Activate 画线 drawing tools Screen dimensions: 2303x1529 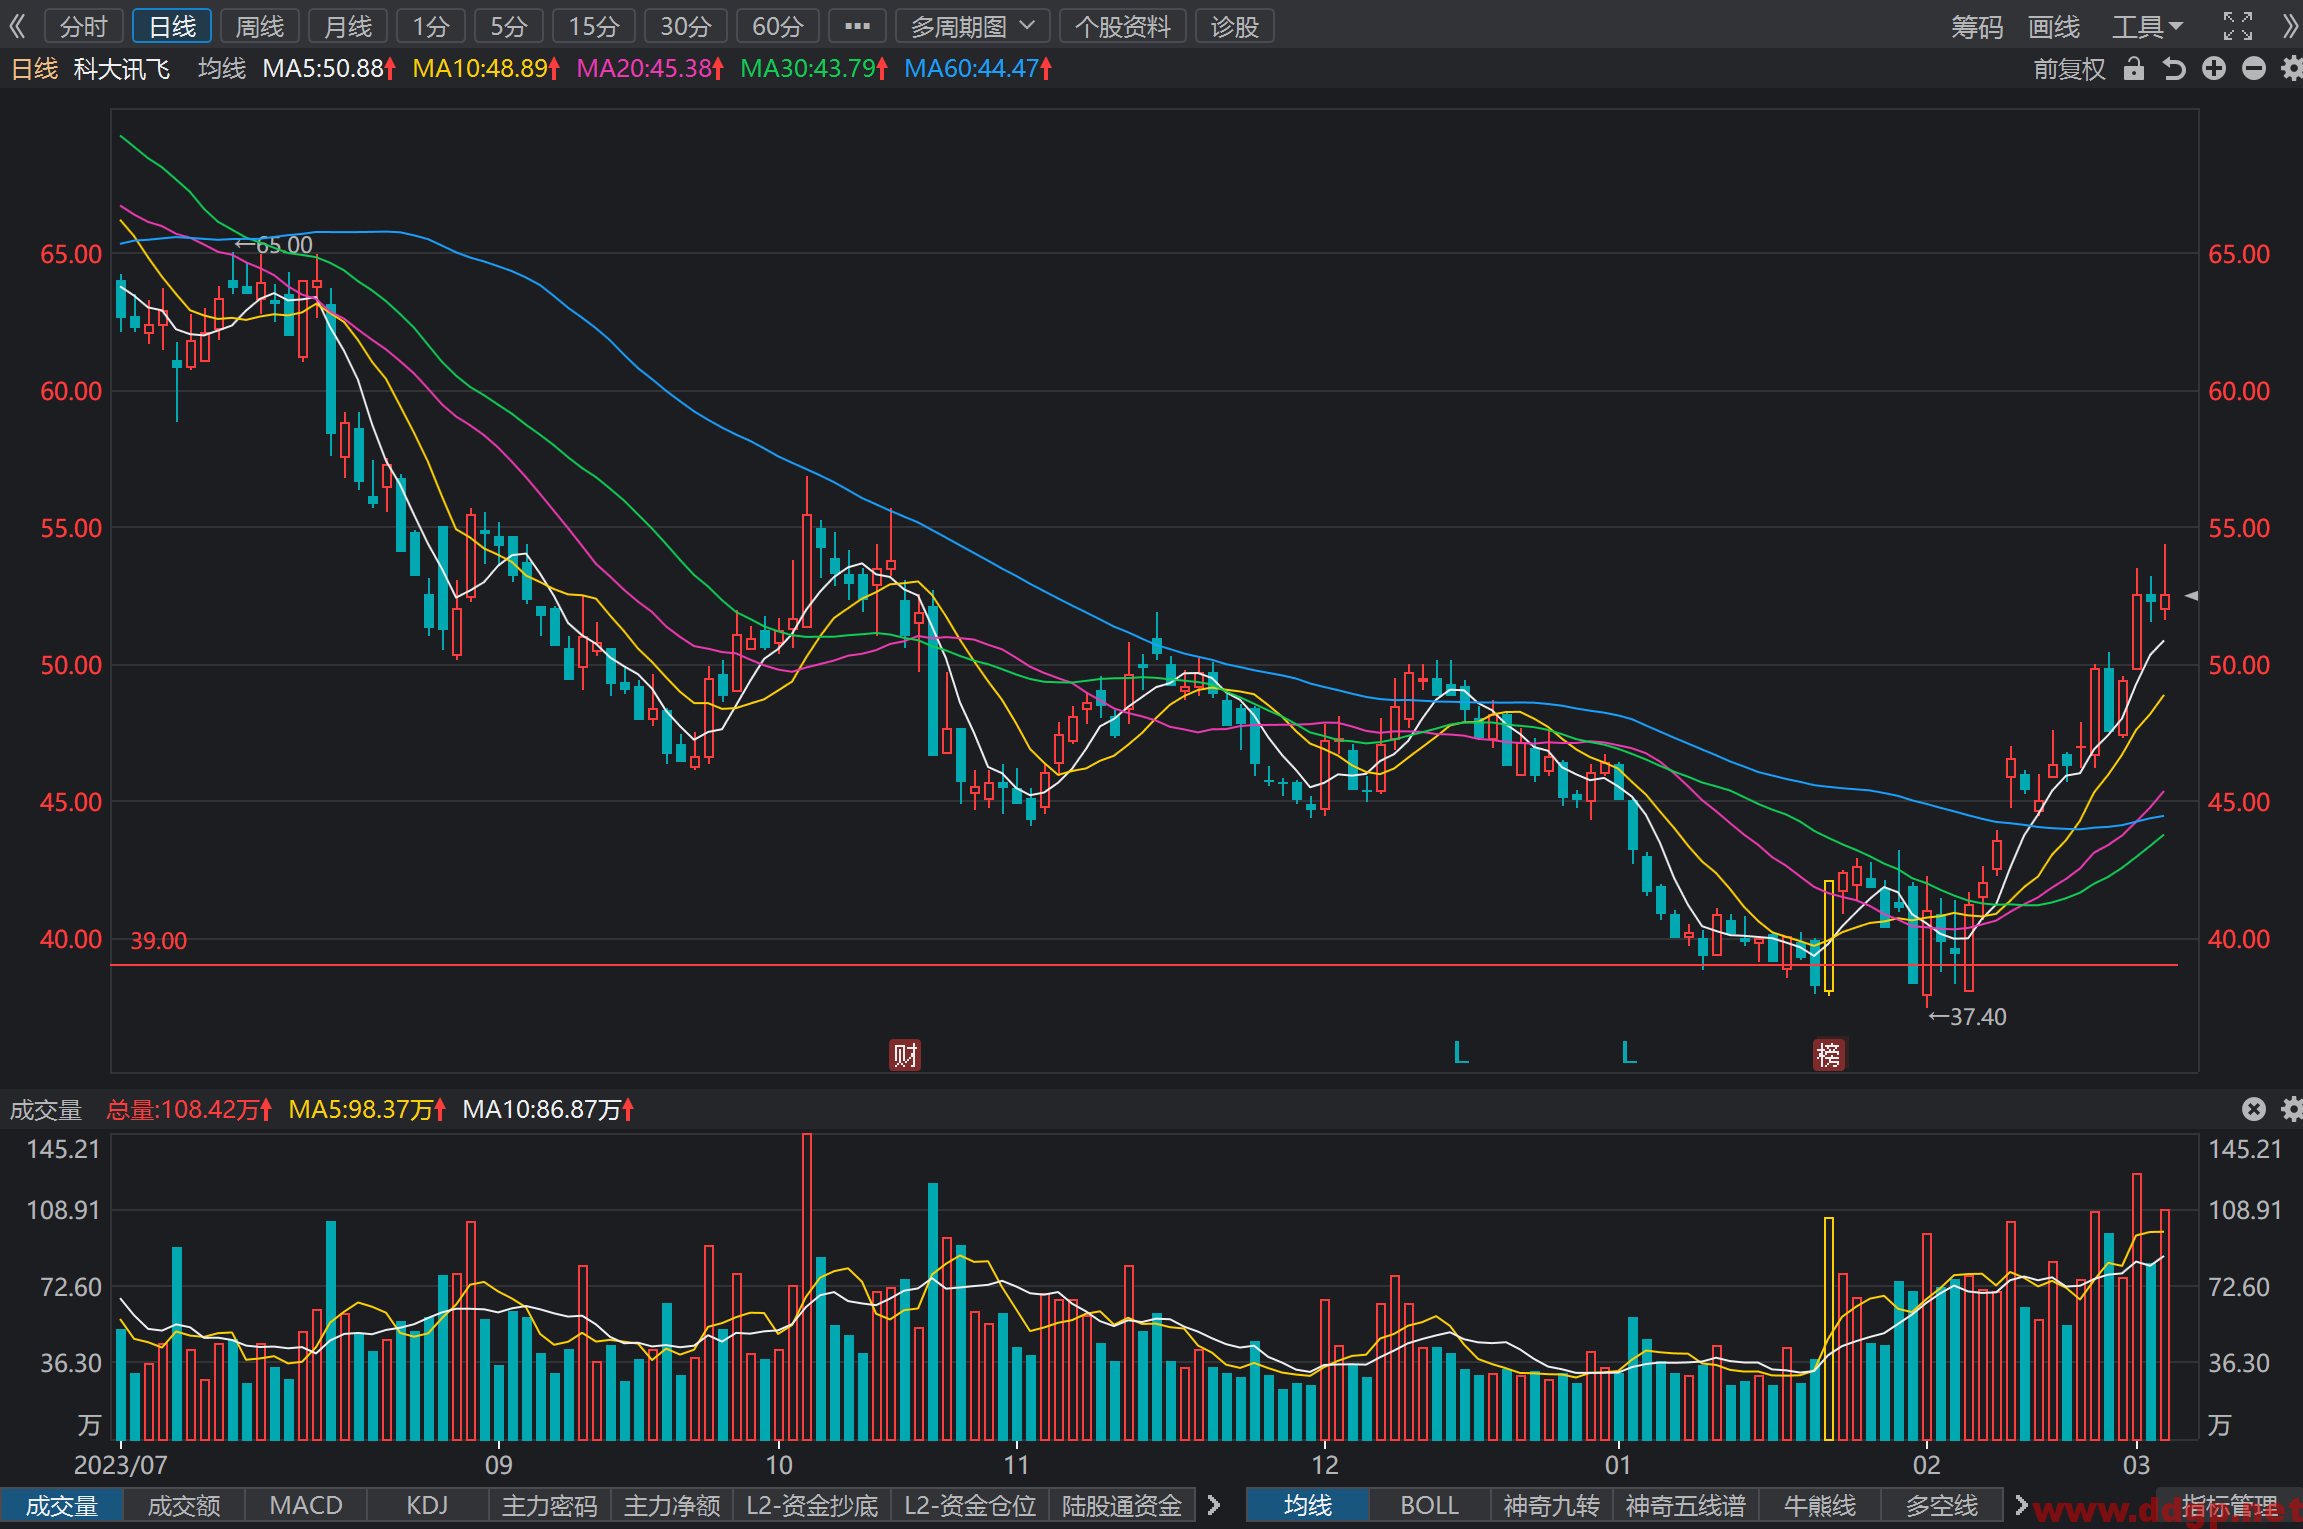pyautogui.click(x=2054, y=26)
